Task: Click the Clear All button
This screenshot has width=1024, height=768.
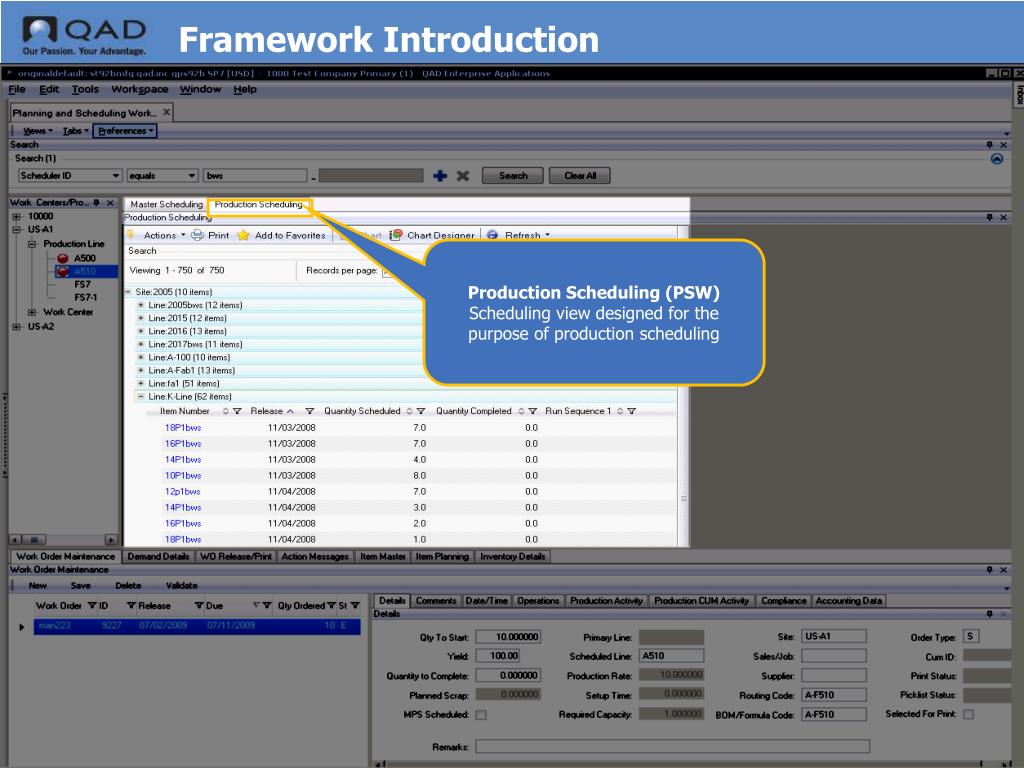Action: click(581, 176)
